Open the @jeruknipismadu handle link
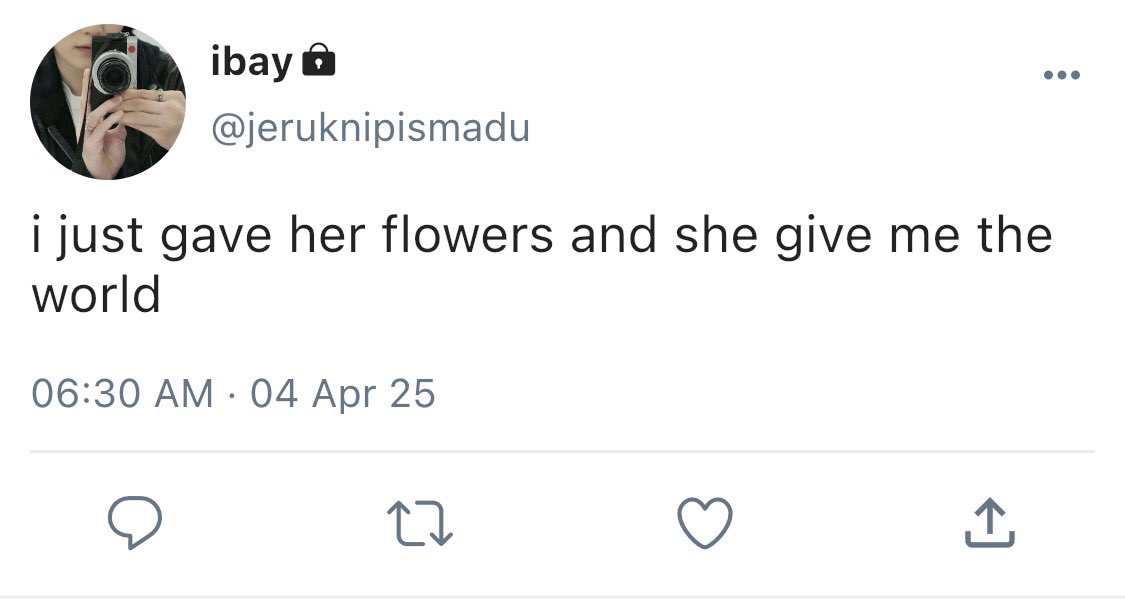 coord(369,127)
